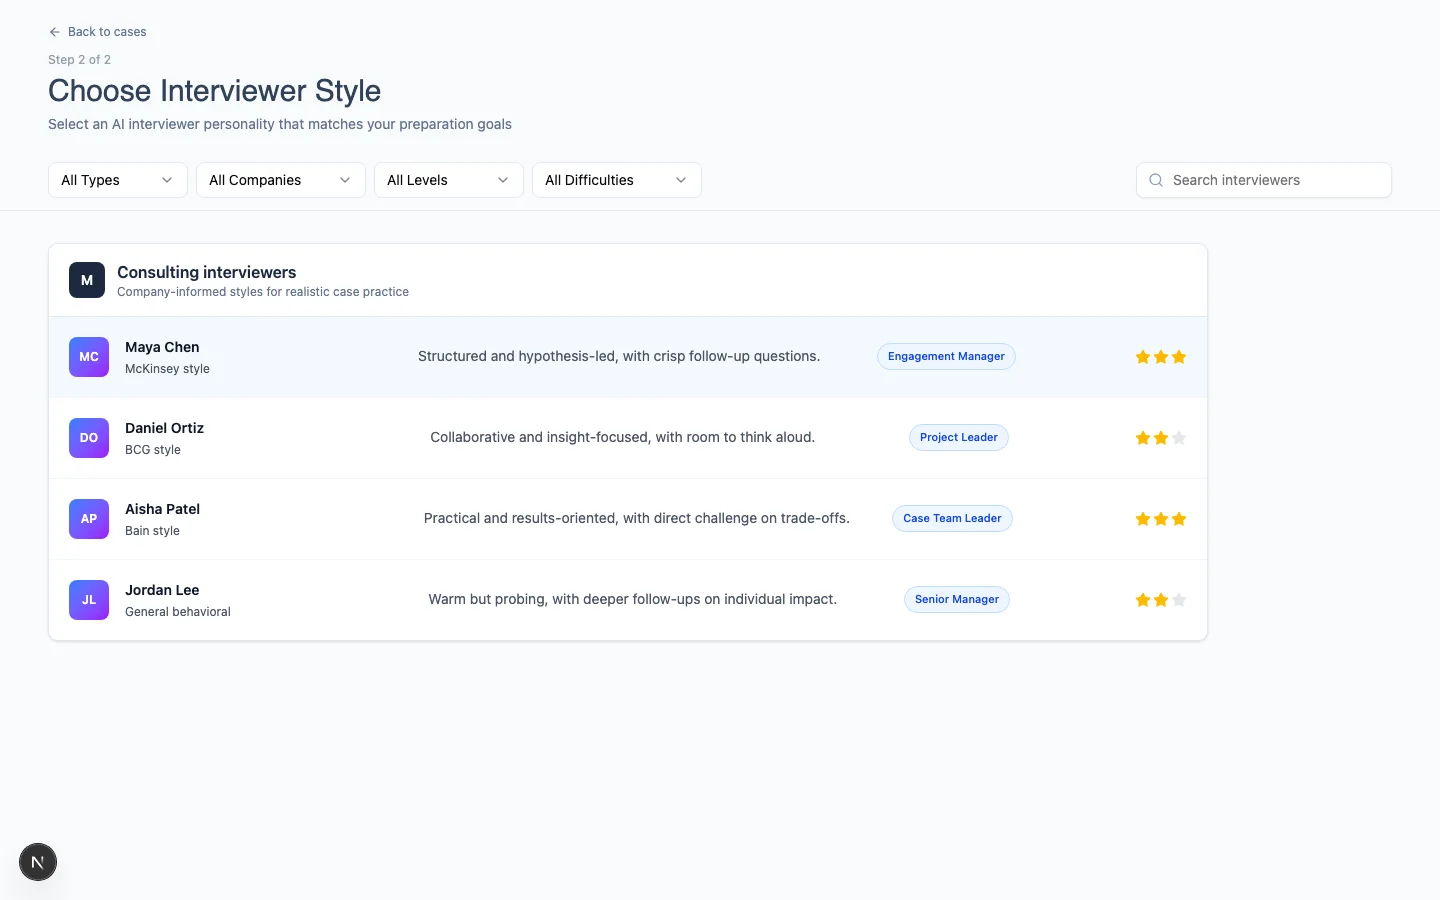Click 'Company-informed styles for realistic case practice' subtitle
Viewport: 1440px width, 900px height.
coord(263,292)
